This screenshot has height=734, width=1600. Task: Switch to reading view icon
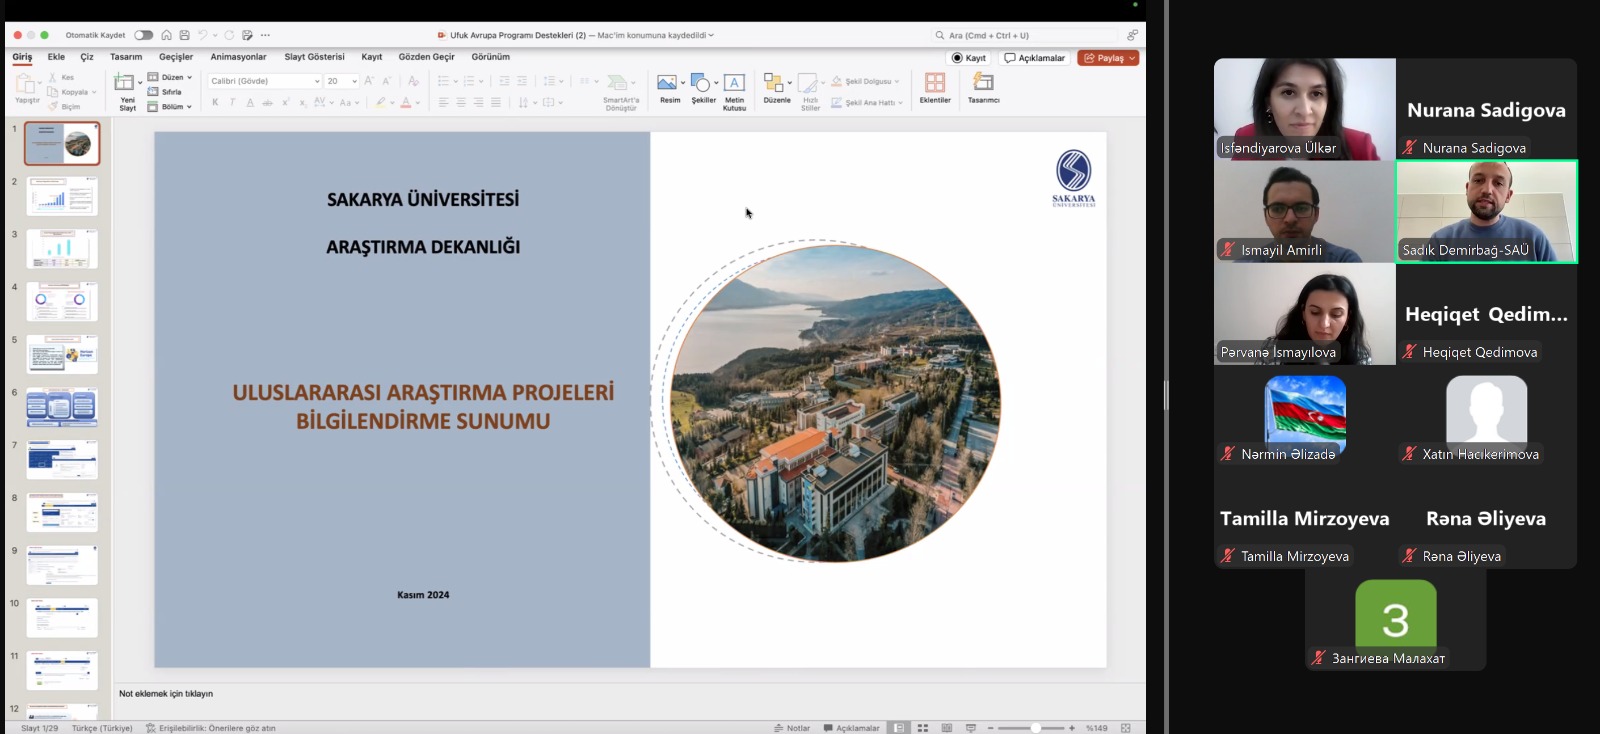pyautogui.click(x=947, y=728)
